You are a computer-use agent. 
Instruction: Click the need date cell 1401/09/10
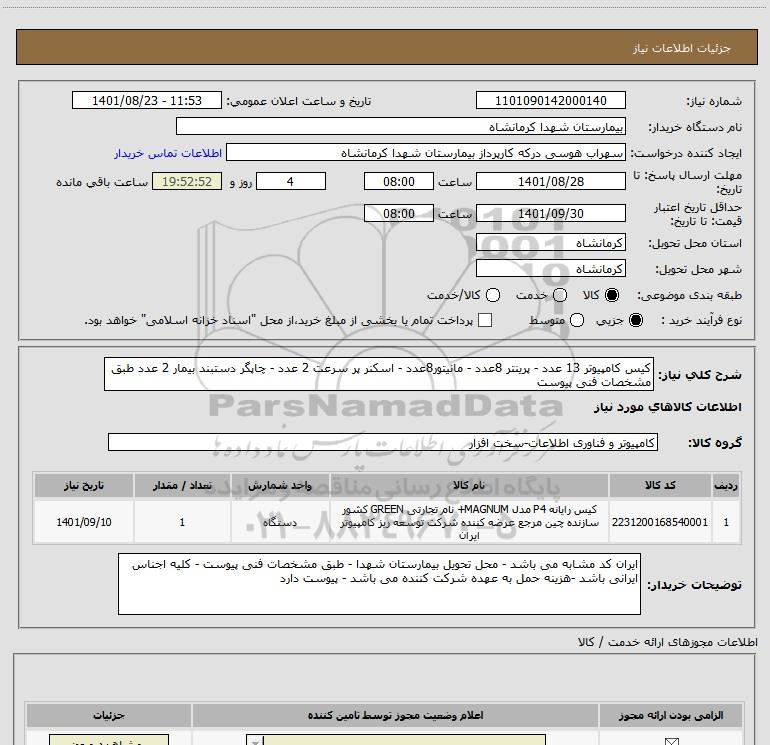click(x=84, y=522)
